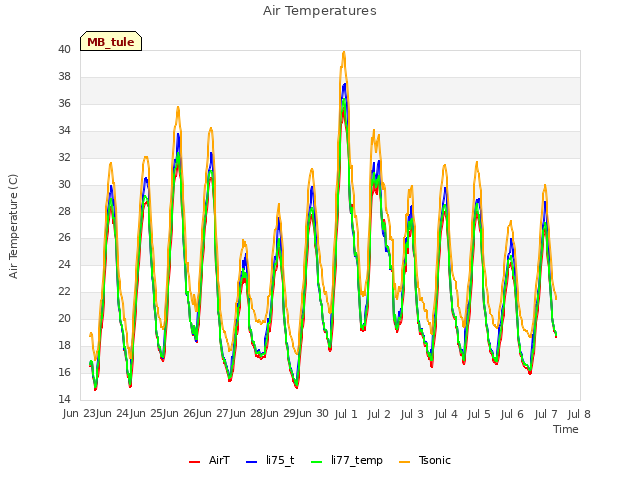Select the li75_t legend entry
Screen dimensions: 640x480
(270, 460)
